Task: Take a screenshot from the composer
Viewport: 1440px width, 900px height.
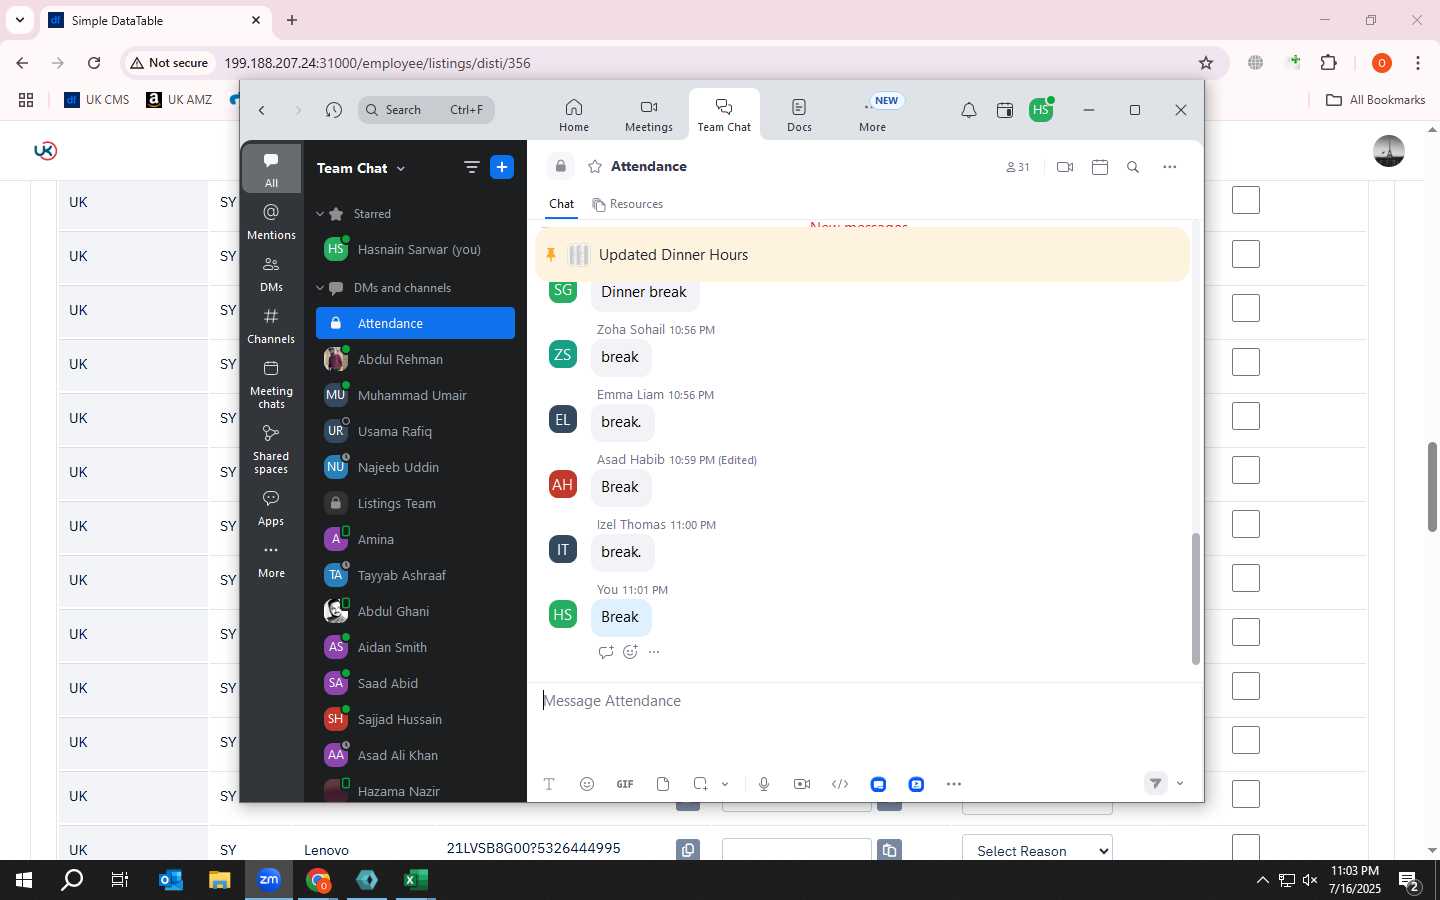Action: click(701, 784)
